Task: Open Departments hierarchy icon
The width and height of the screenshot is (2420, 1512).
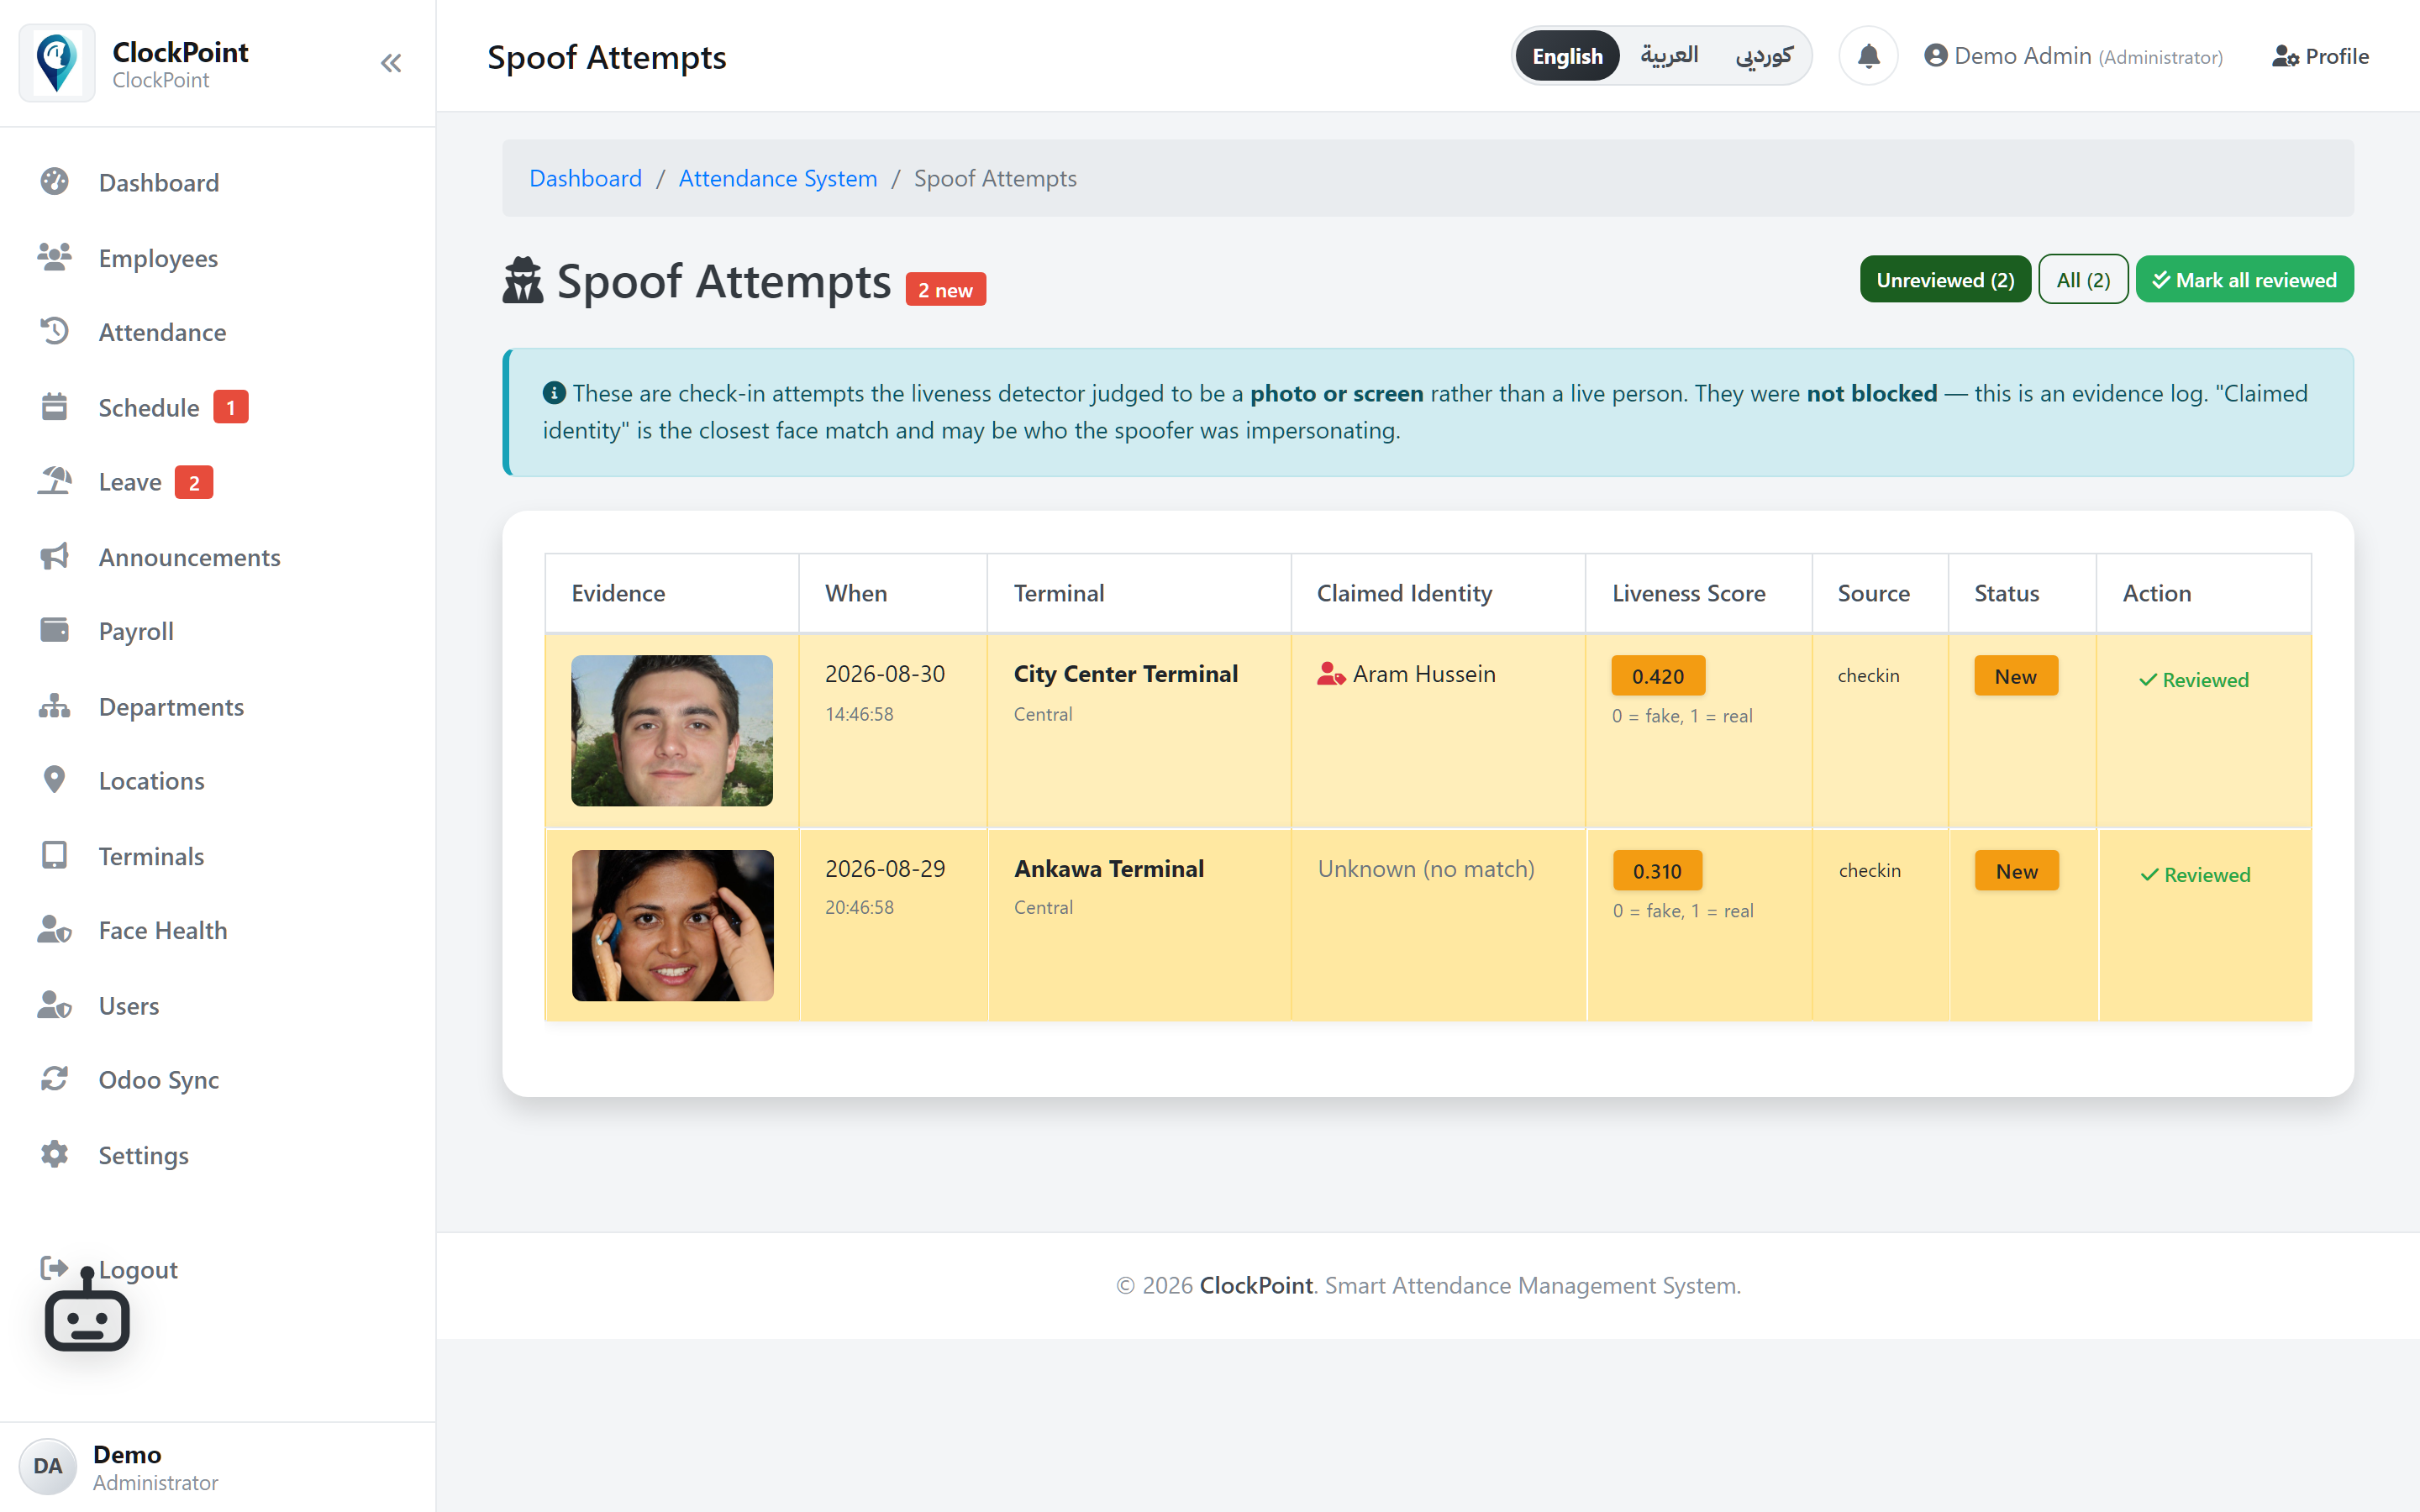Action: 54,706
